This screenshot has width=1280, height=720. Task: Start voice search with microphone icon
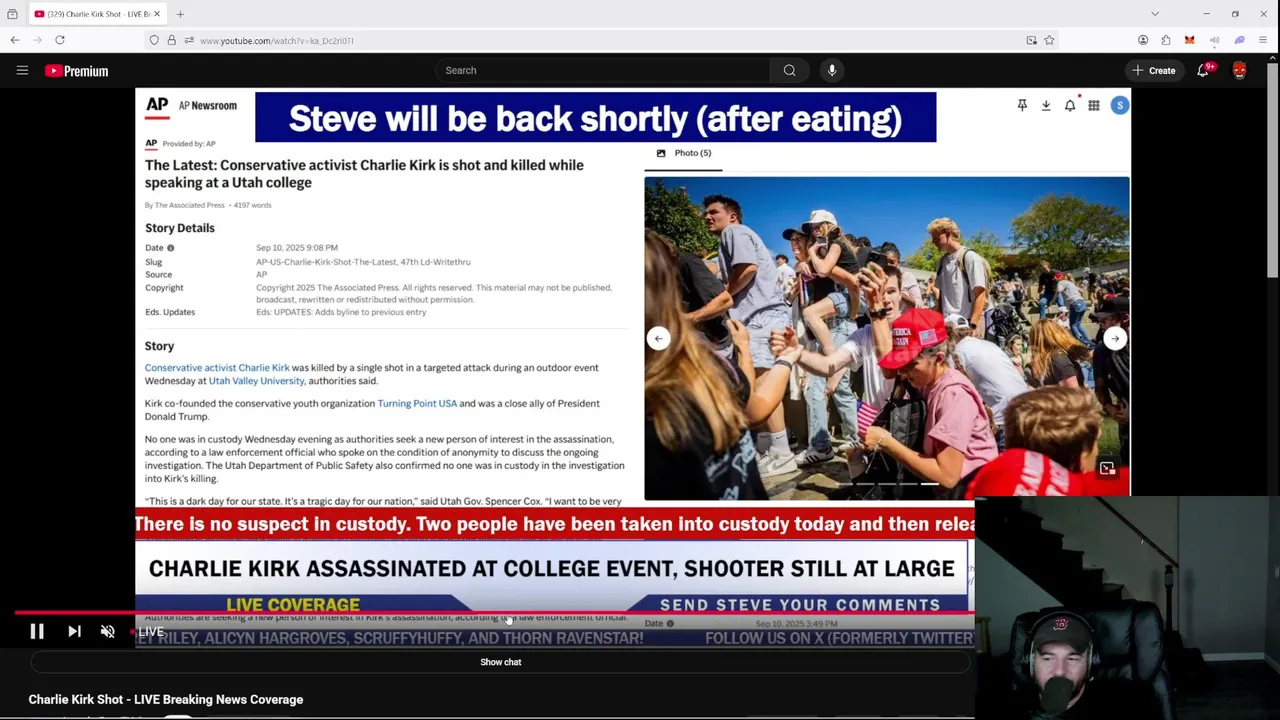tap(832, 70)
